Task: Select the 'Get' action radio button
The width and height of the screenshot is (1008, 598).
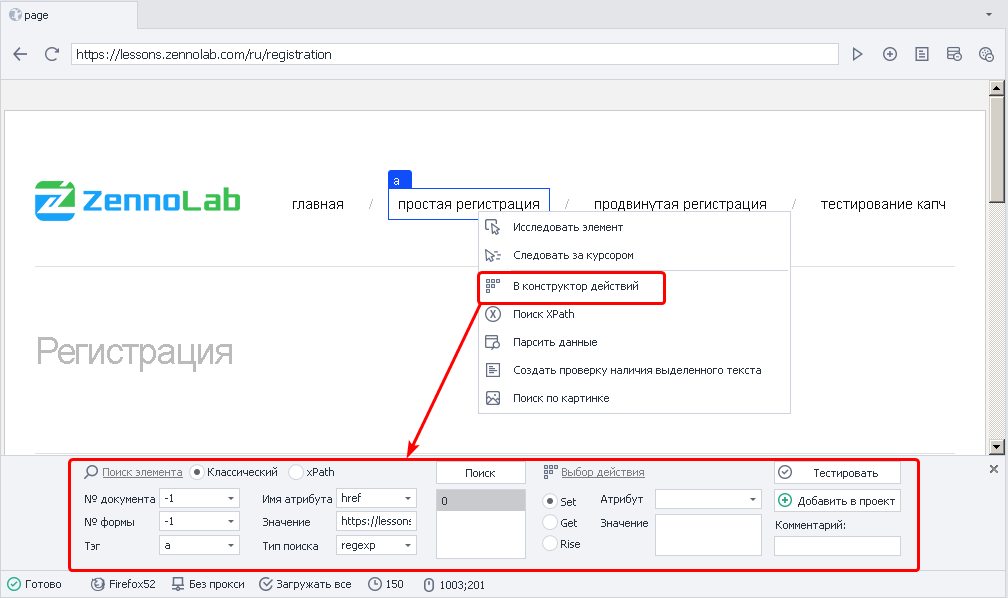Action: pyautogui.click(x=550, y=522)
